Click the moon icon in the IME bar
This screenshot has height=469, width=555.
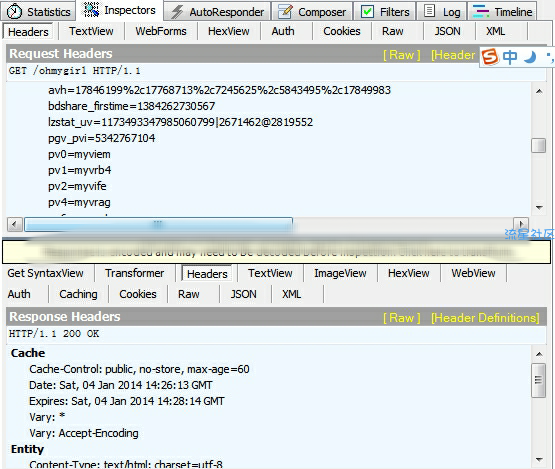(530, 57)
